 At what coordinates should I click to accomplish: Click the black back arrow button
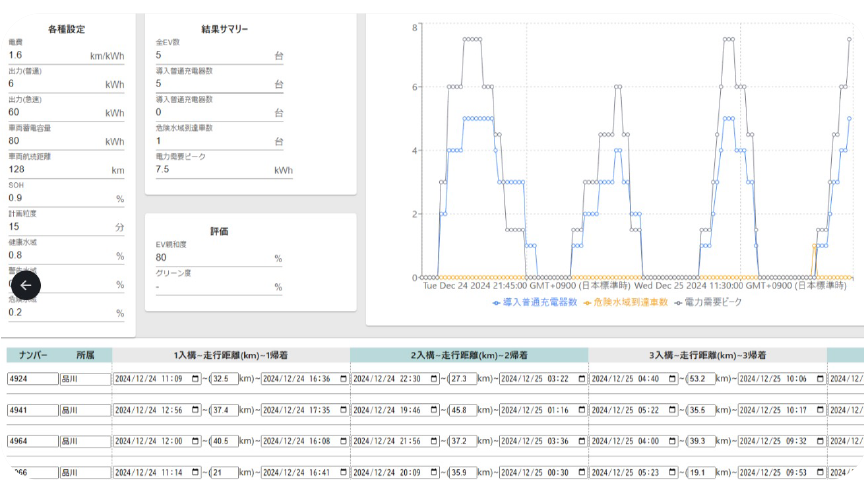[26, 285]
